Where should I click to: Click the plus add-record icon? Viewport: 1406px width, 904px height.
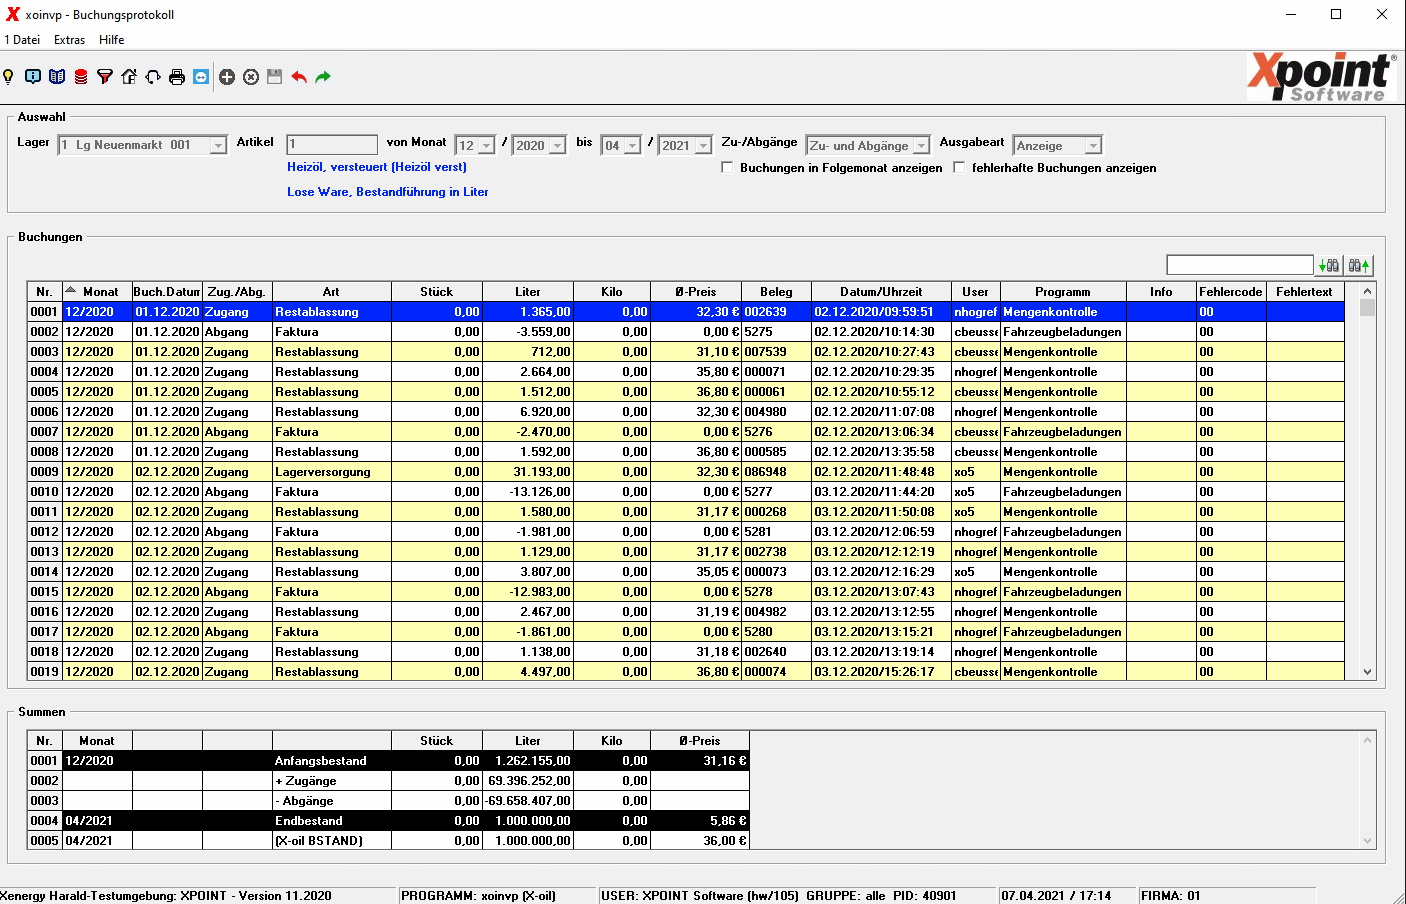coord(227,77)
